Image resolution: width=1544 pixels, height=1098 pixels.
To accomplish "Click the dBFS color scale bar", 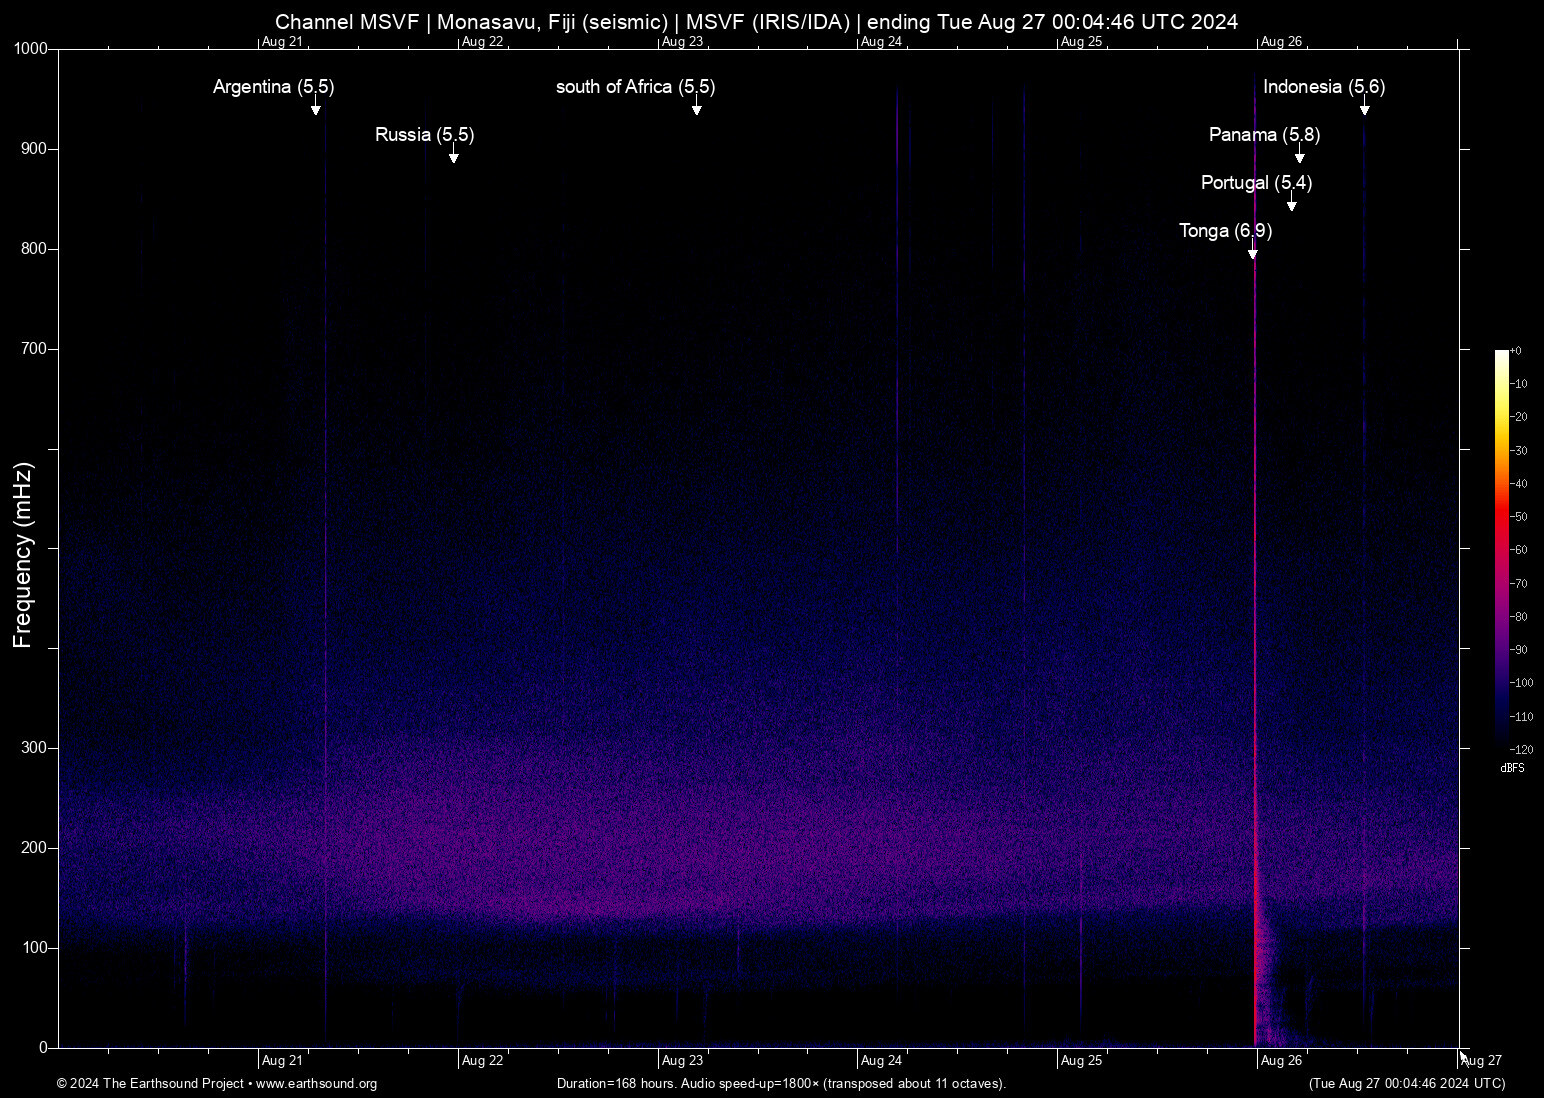I will click(1501, 549).
